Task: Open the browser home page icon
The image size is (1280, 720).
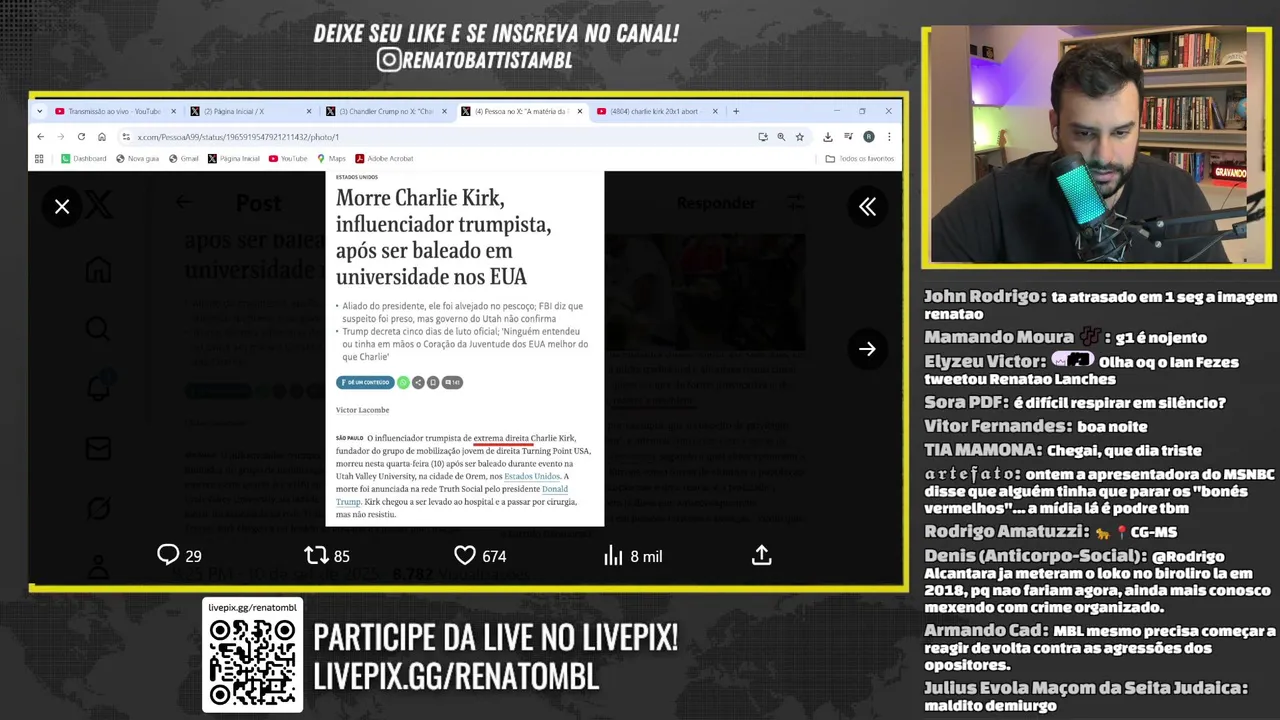Action: (x=101, y=137)
